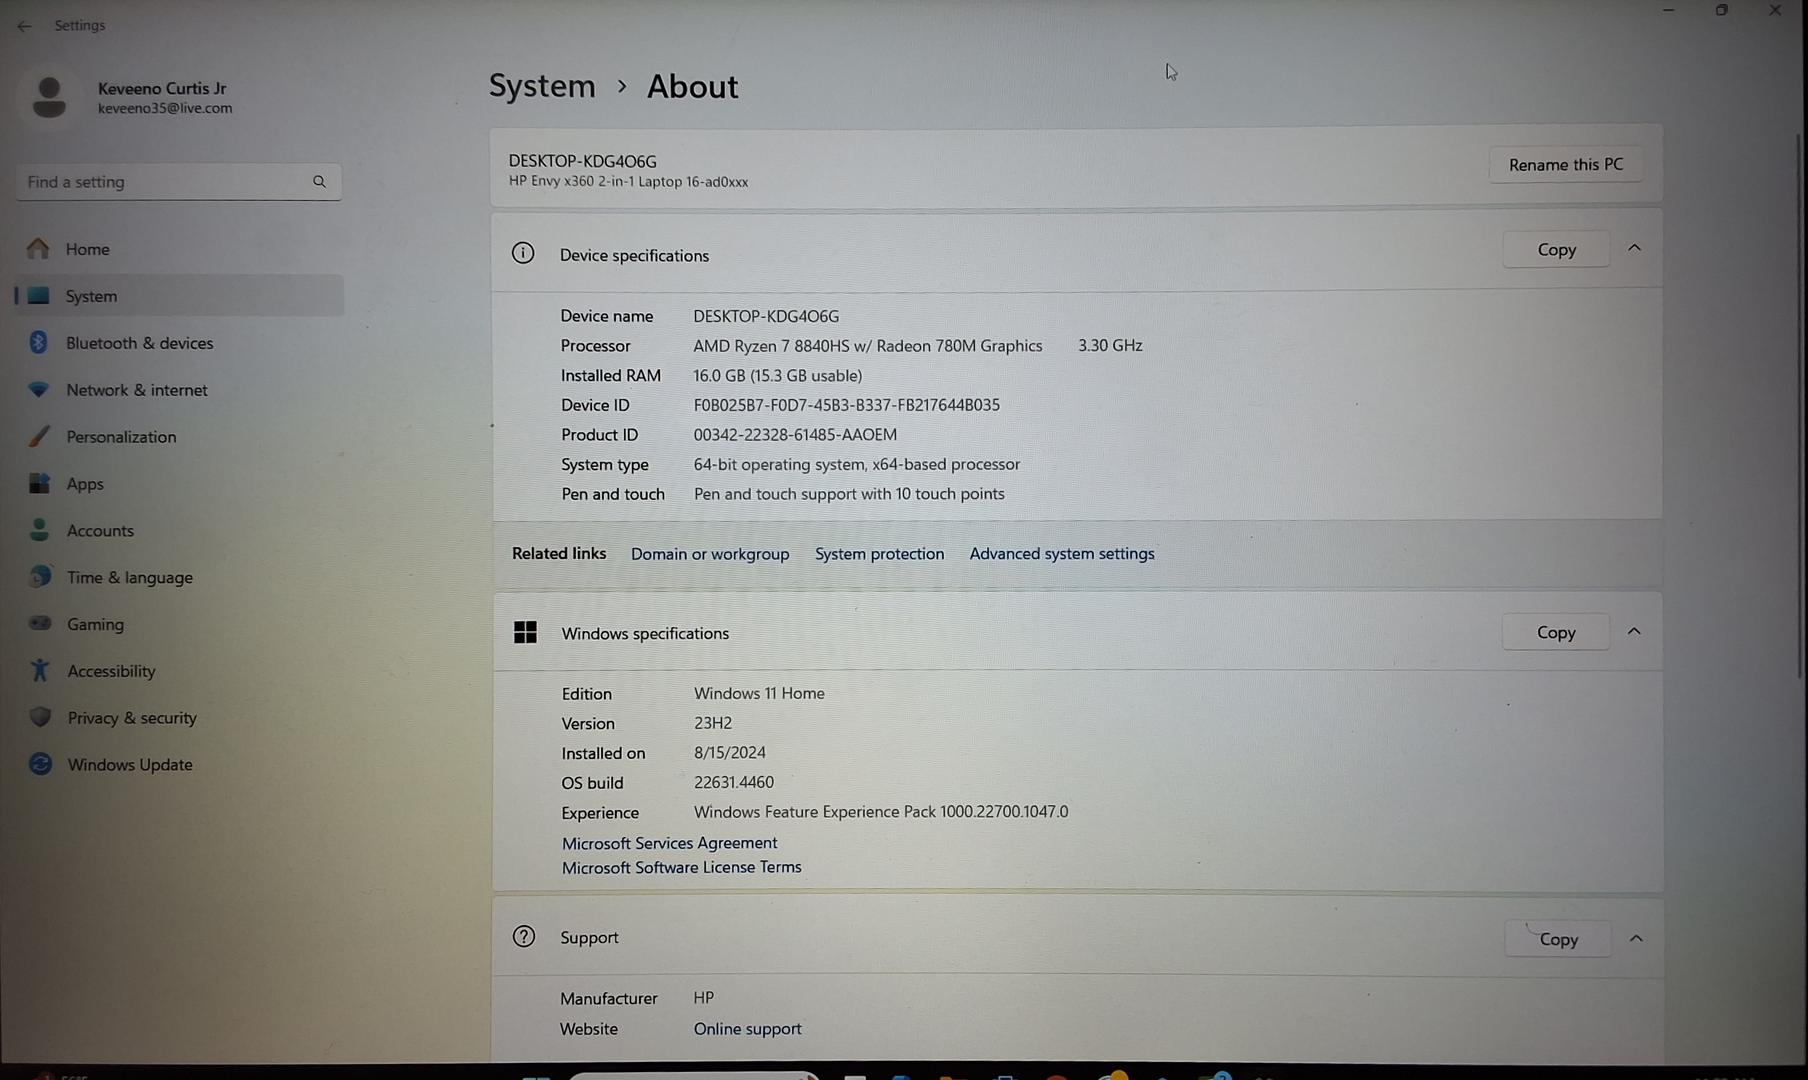This screenshot has width=1808, height=1080.
Task: Open Network & internet settings
Action: click(180, 390)
